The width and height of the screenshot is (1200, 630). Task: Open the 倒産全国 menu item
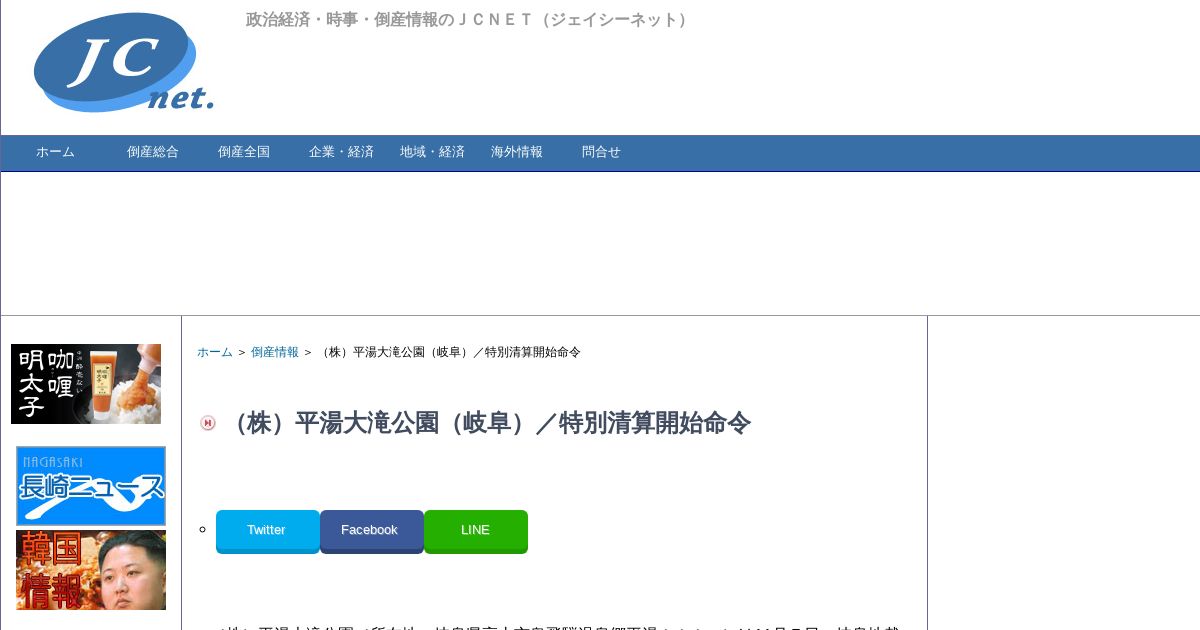pos(244,152)
